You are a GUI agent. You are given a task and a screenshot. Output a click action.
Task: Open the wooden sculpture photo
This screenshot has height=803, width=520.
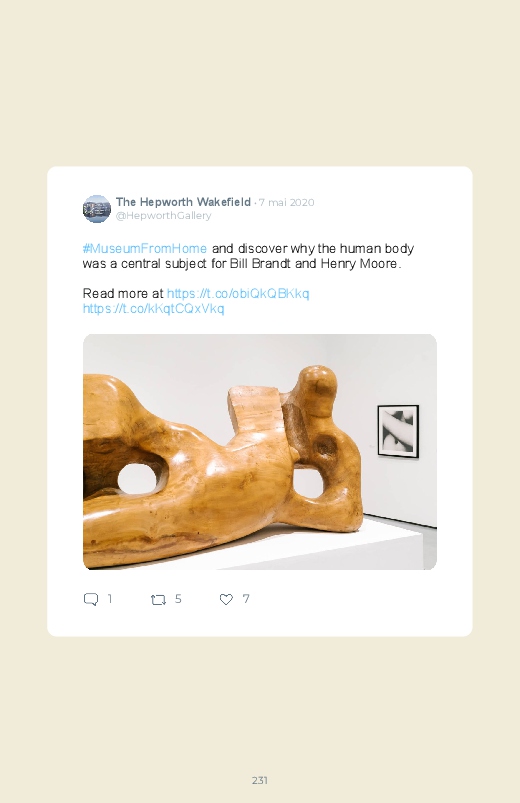point(260,452)
